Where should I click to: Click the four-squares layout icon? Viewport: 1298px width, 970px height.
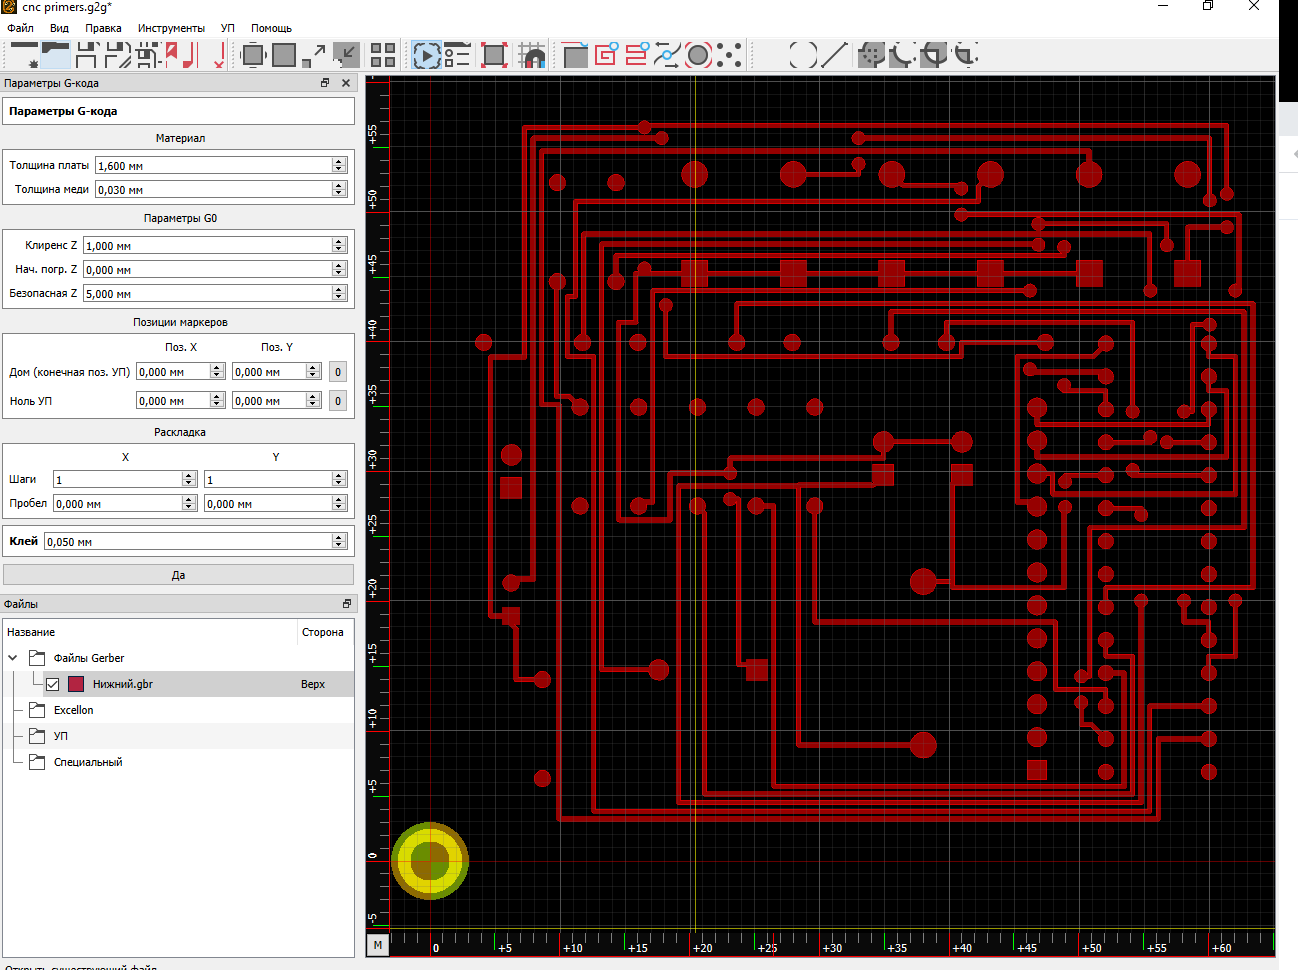pyautogui.click(x=383, y=55)
